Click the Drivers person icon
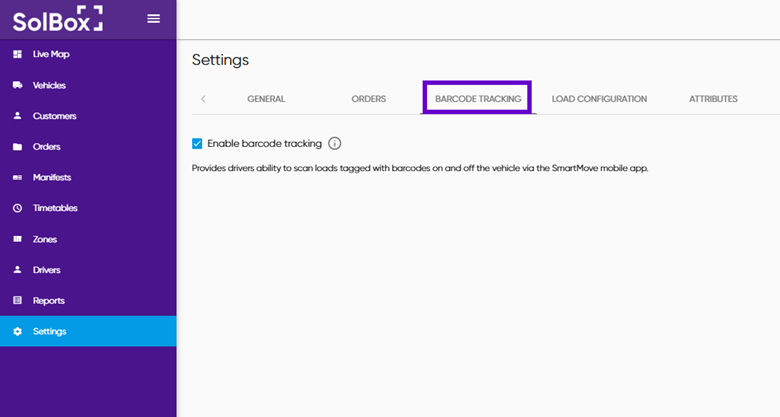Image resolution: width=780 pixels, height=417 pixels. point(17,270)
